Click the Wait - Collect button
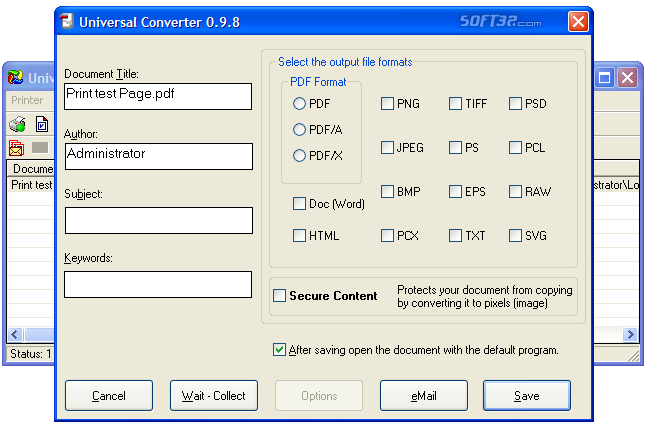The width and height of the screenshot is (648, 423). point(213,396)
